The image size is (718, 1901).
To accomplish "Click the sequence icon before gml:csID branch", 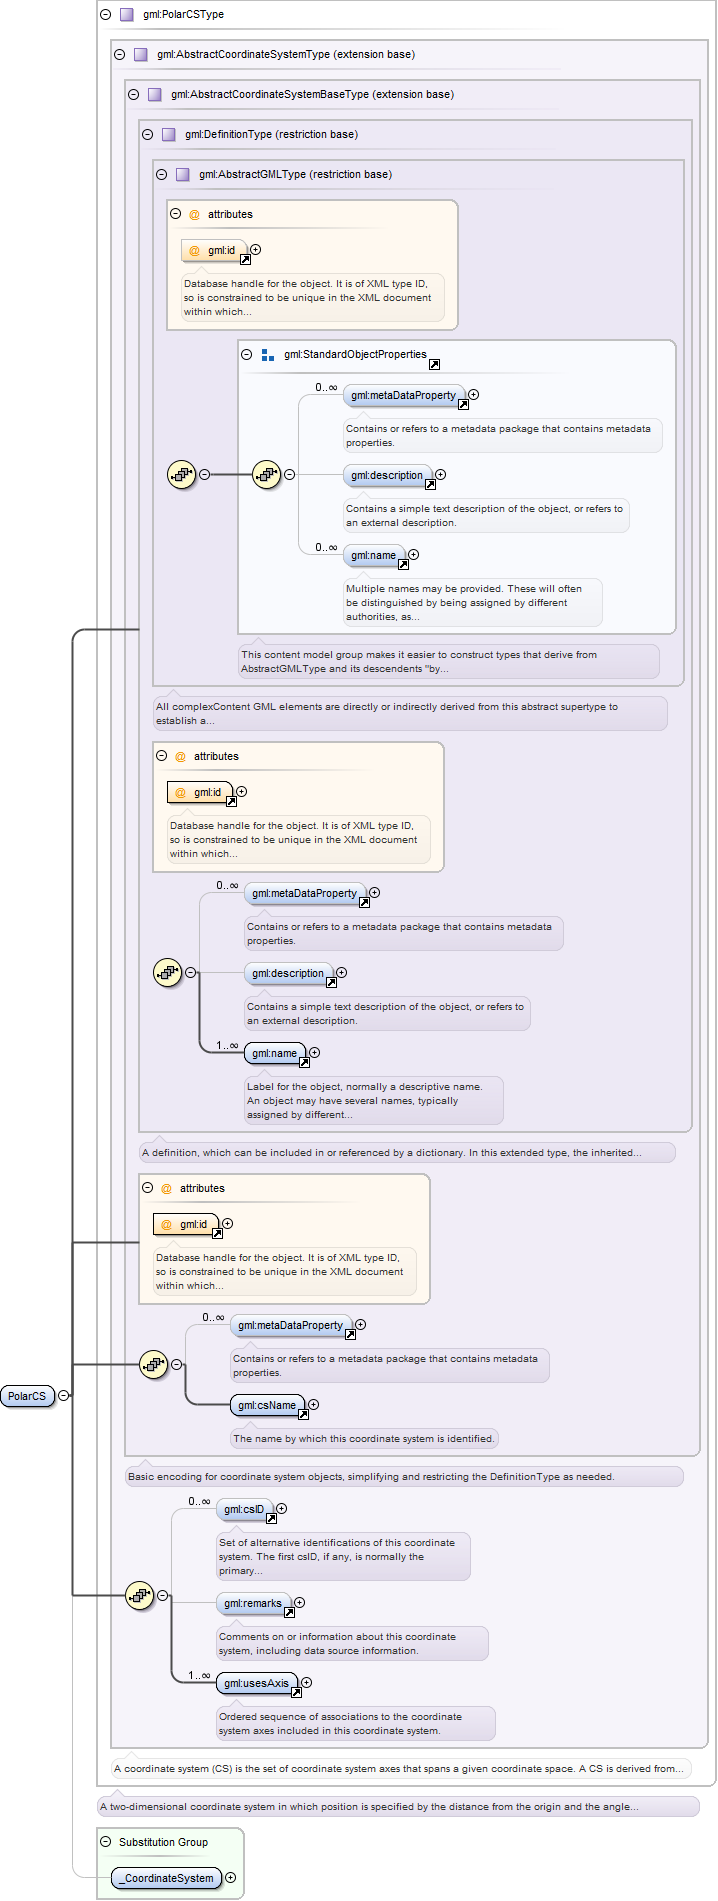I will (139, 1596).
